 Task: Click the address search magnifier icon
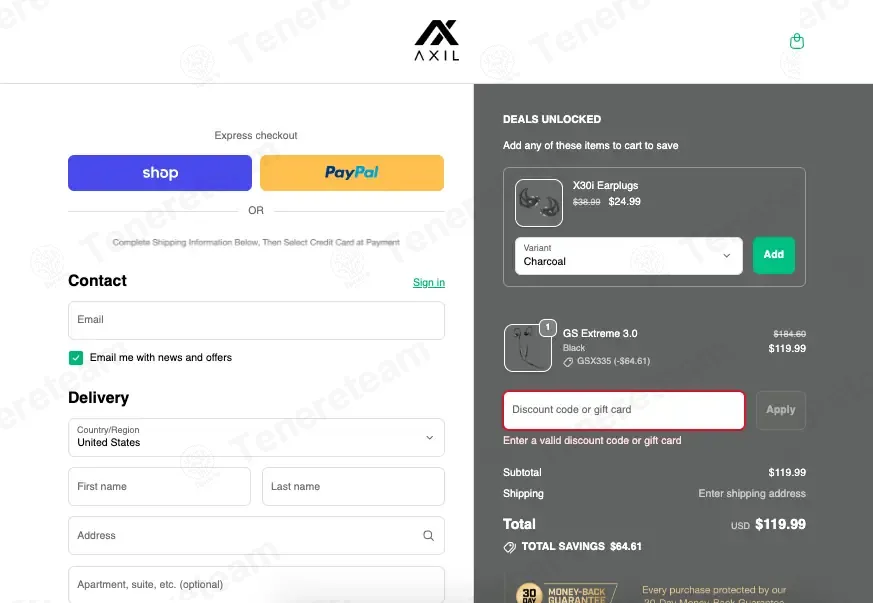click(x=428, y=536)
